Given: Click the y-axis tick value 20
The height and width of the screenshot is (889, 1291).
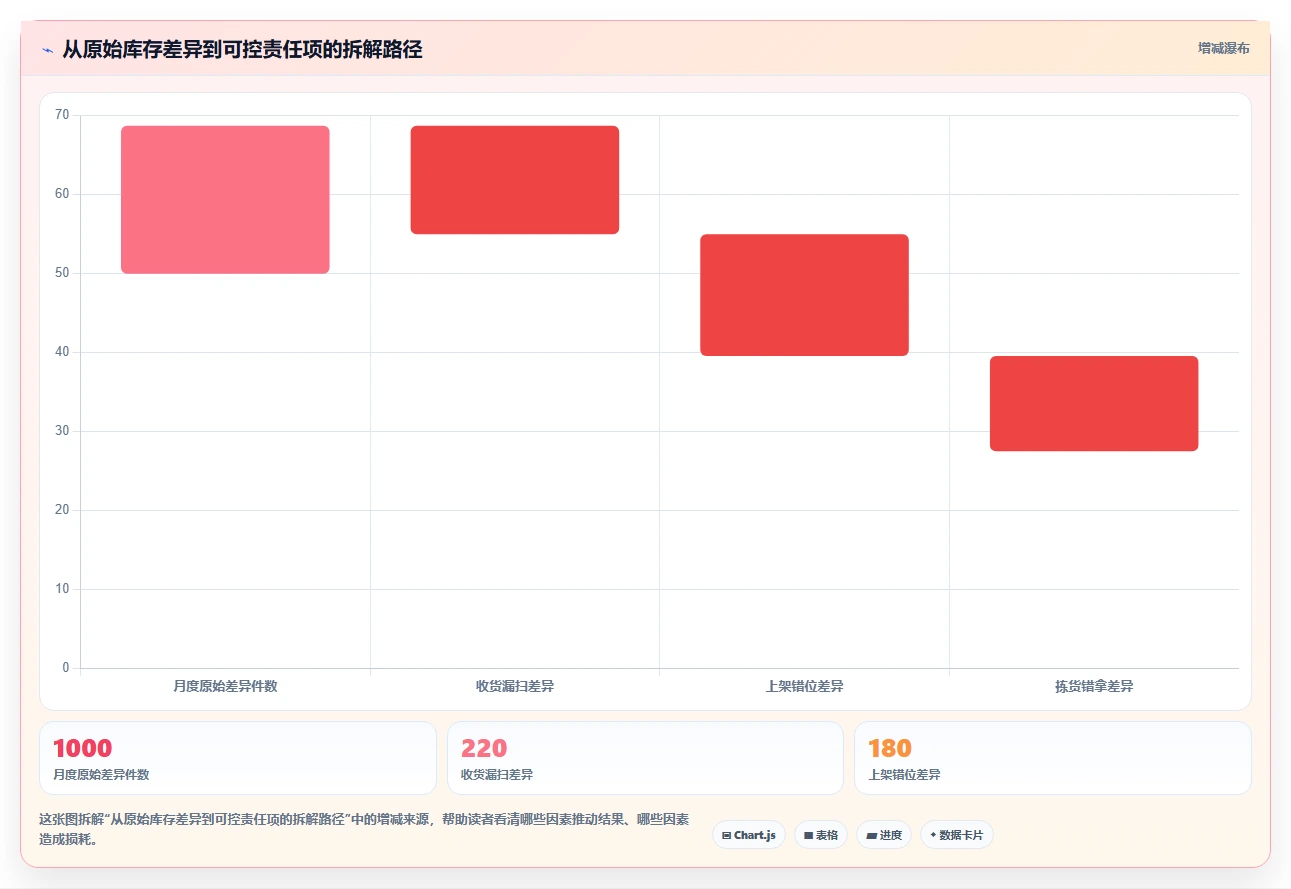Looking at the screenshot, I should [62, 510].
